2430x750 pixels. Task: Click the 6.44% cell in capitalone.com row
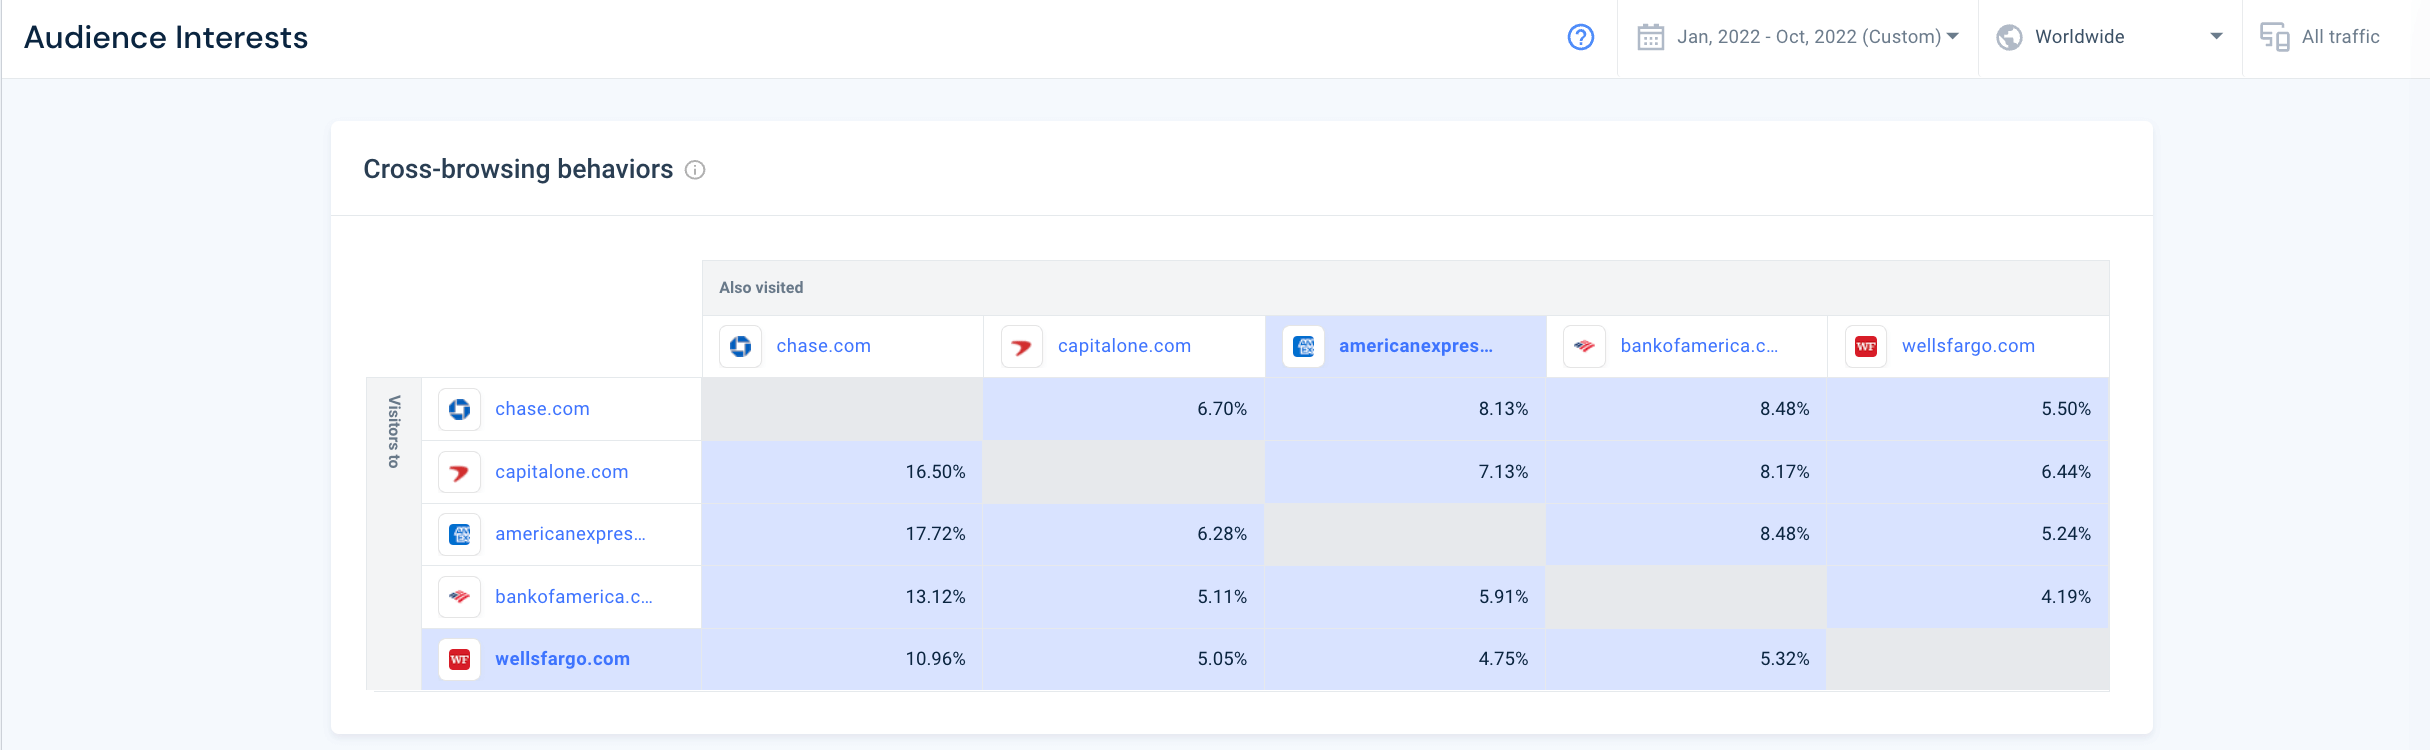tap(1968, 472)
